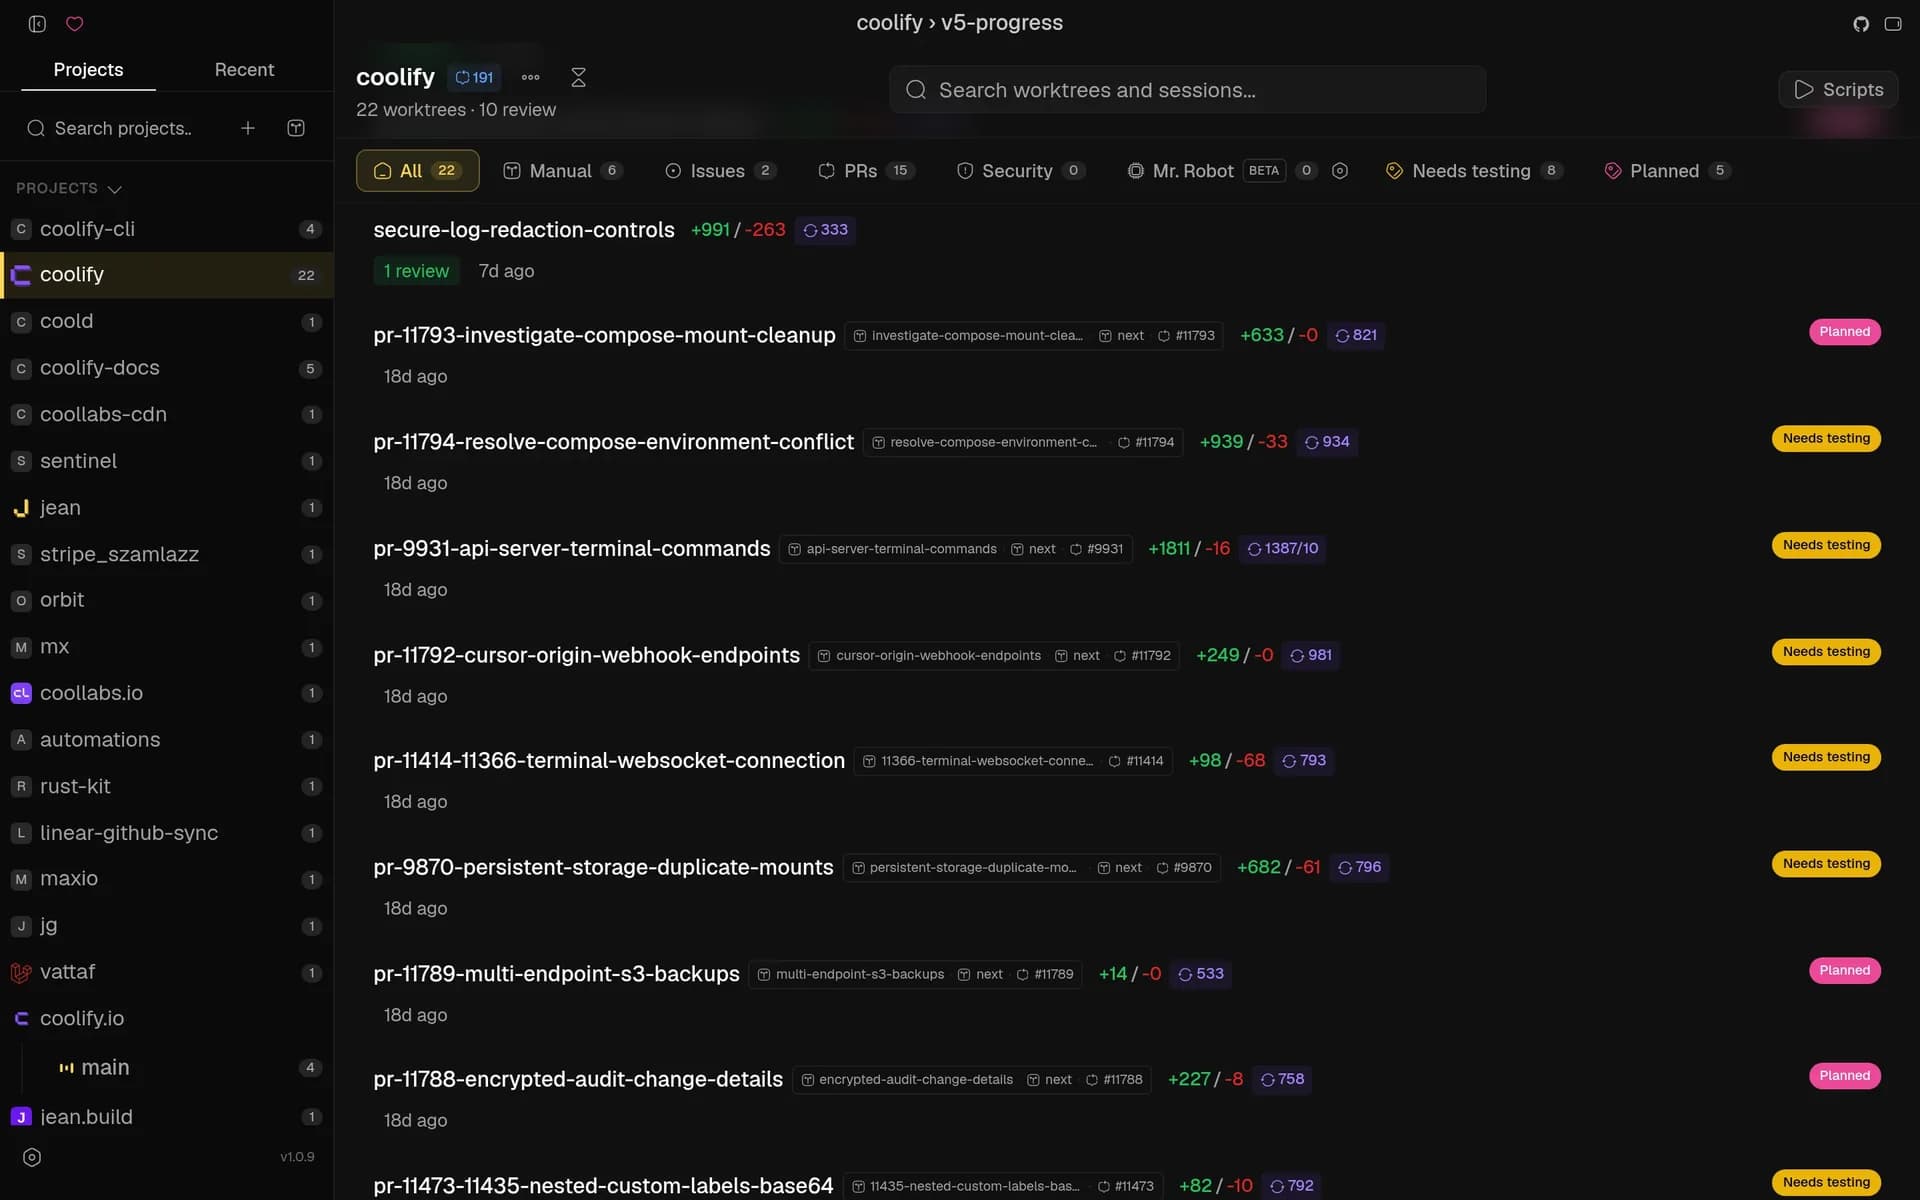Click the 1387/10 badge on pr-9931 row

1282,548
